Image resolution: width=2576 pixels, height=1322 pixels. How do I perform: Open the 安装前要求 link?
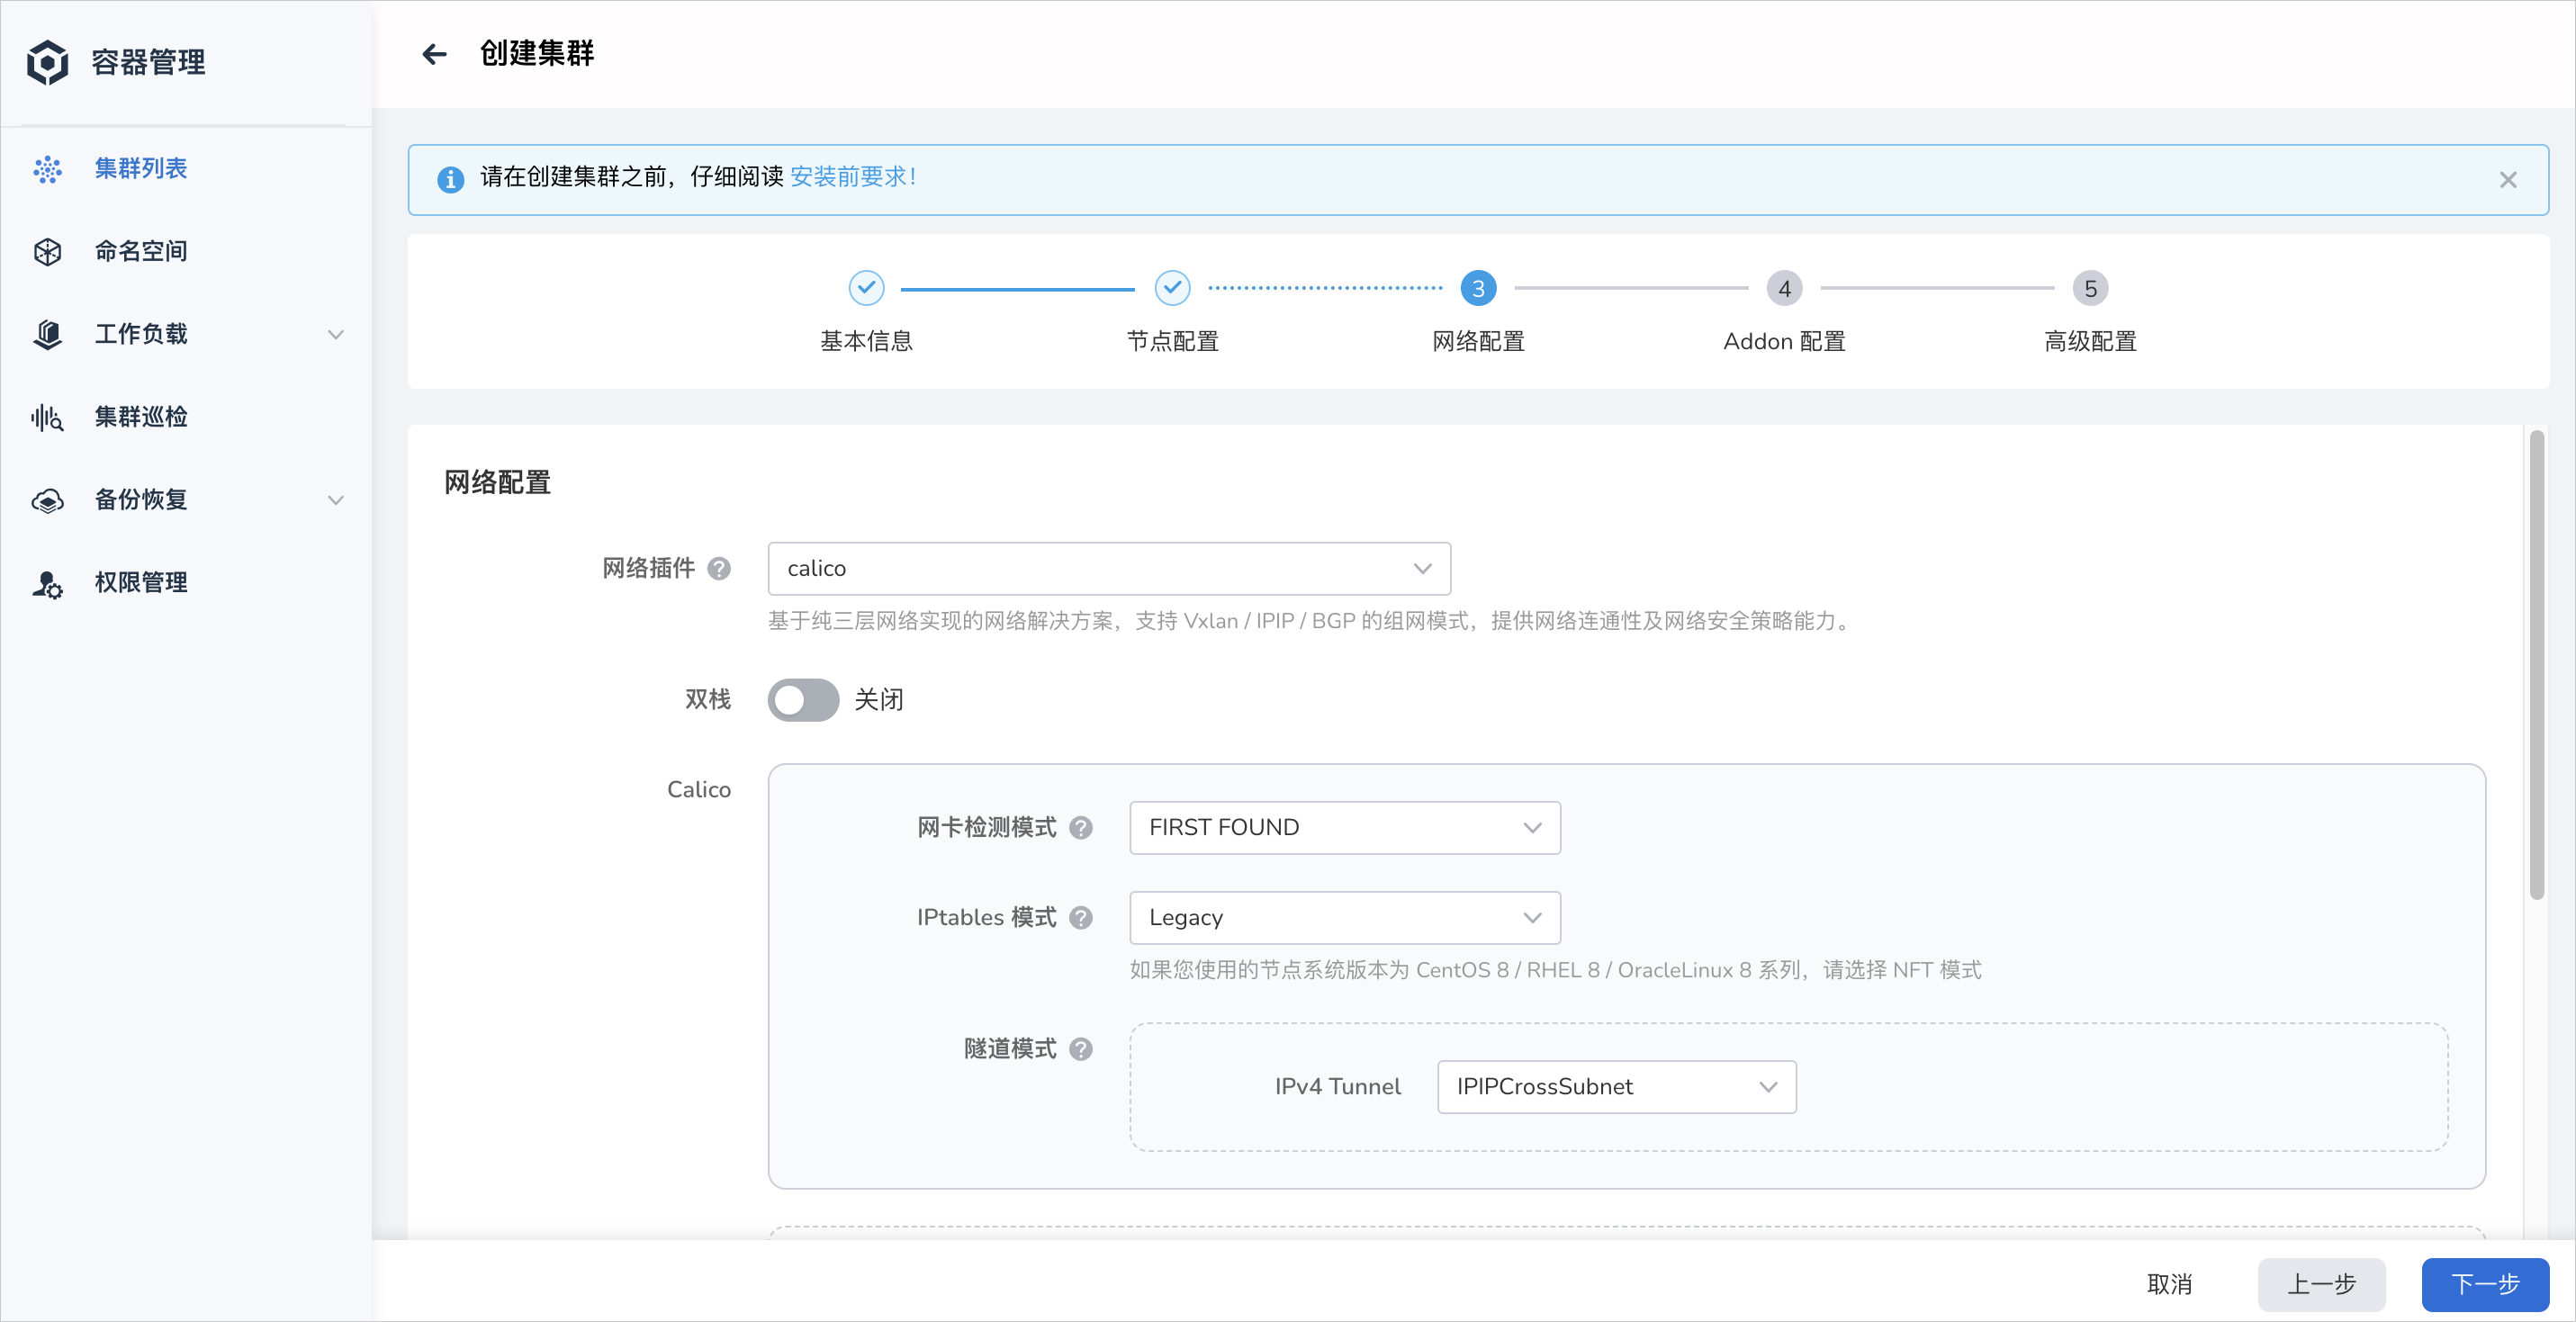tap(853, 177)
